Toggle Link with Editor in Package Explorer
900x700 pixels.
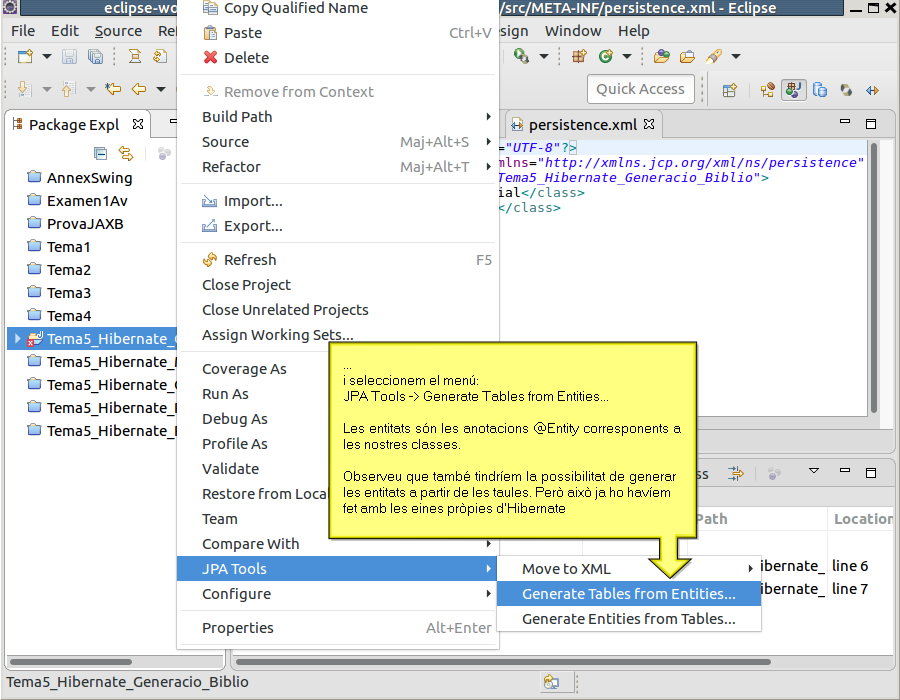point(126,154)
